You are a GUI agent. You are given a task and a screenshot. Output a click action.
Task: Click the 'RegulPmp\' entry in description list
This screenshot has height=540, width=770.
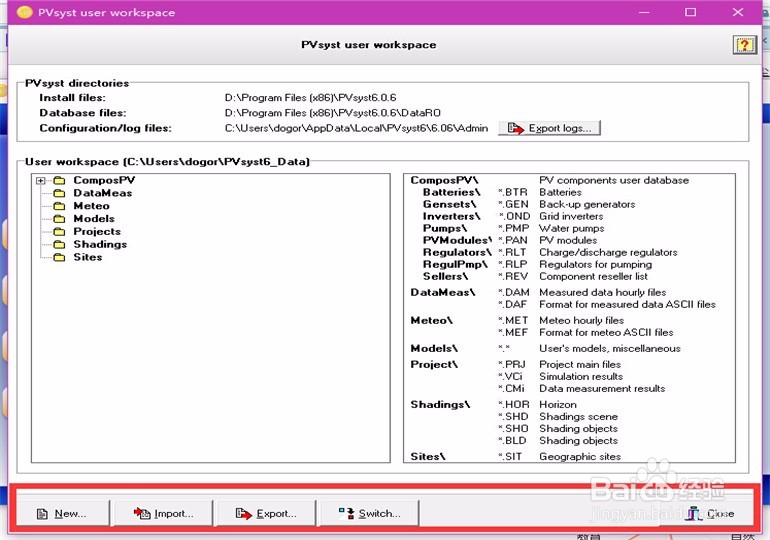(455, 264)
